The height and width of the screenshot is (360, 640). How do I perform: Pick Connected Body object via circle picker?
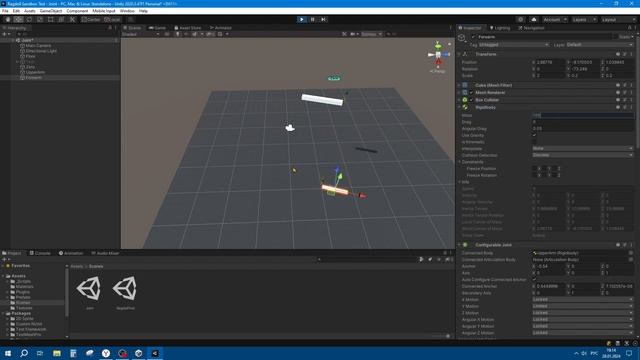point(631,253)
